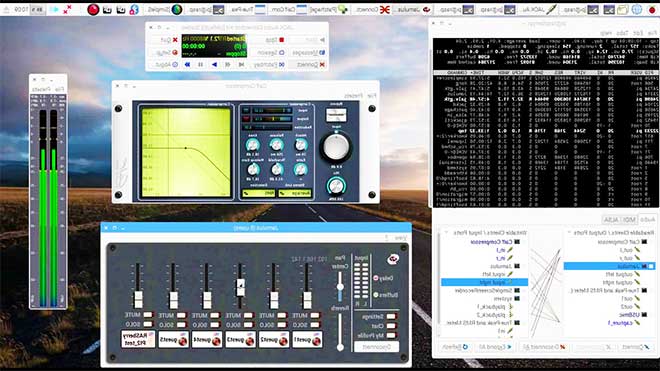Open Raspberry Pi main menu on taskbar

pos(652,9)
